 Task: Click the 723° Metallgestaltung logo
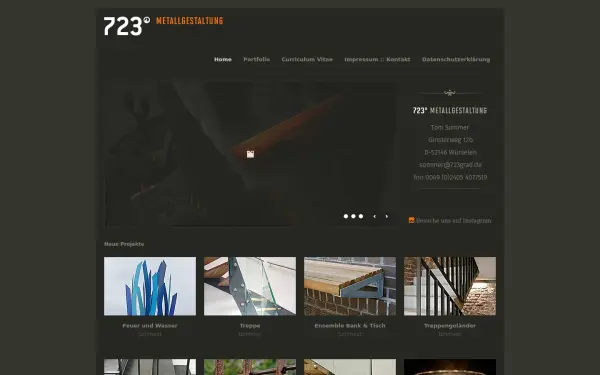coord(163,26)
